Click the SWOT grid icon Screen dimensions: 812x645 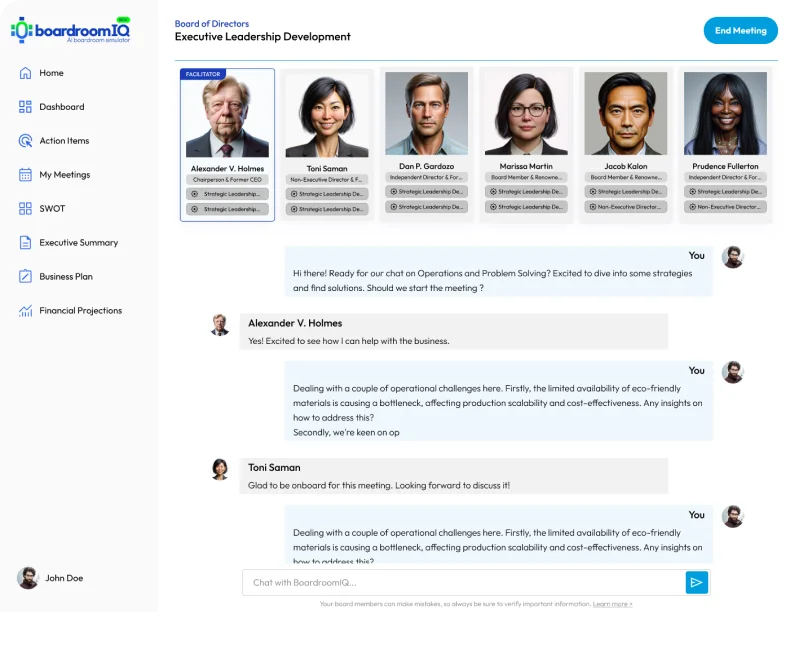pyautogui.click(x=25, y=209)
